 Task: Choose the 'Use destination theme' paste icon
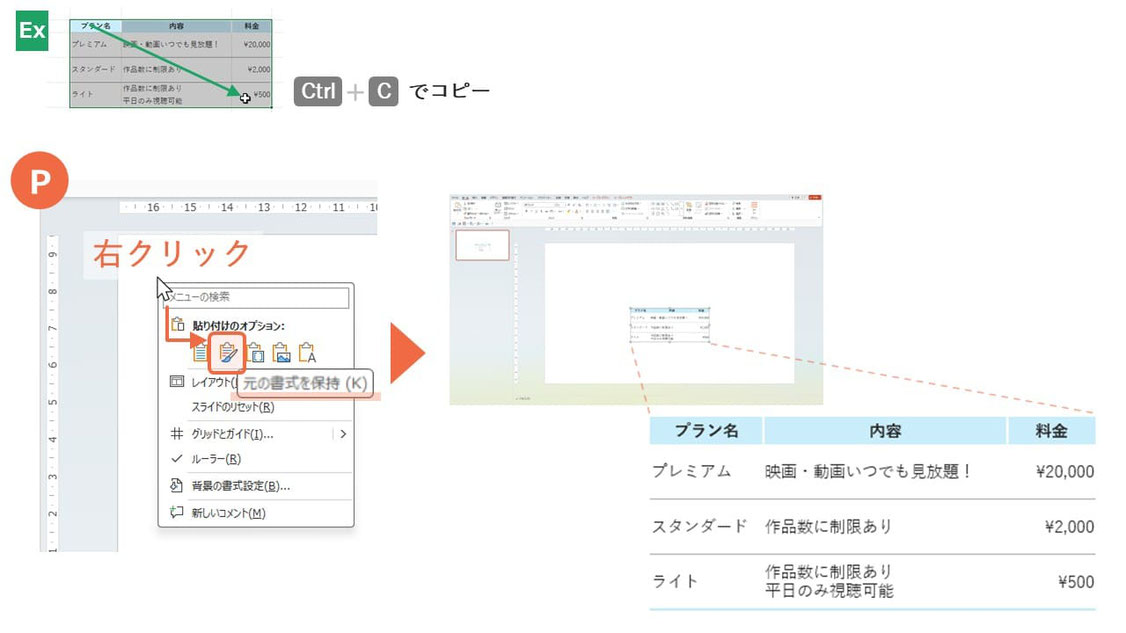(x=201, y=353)
